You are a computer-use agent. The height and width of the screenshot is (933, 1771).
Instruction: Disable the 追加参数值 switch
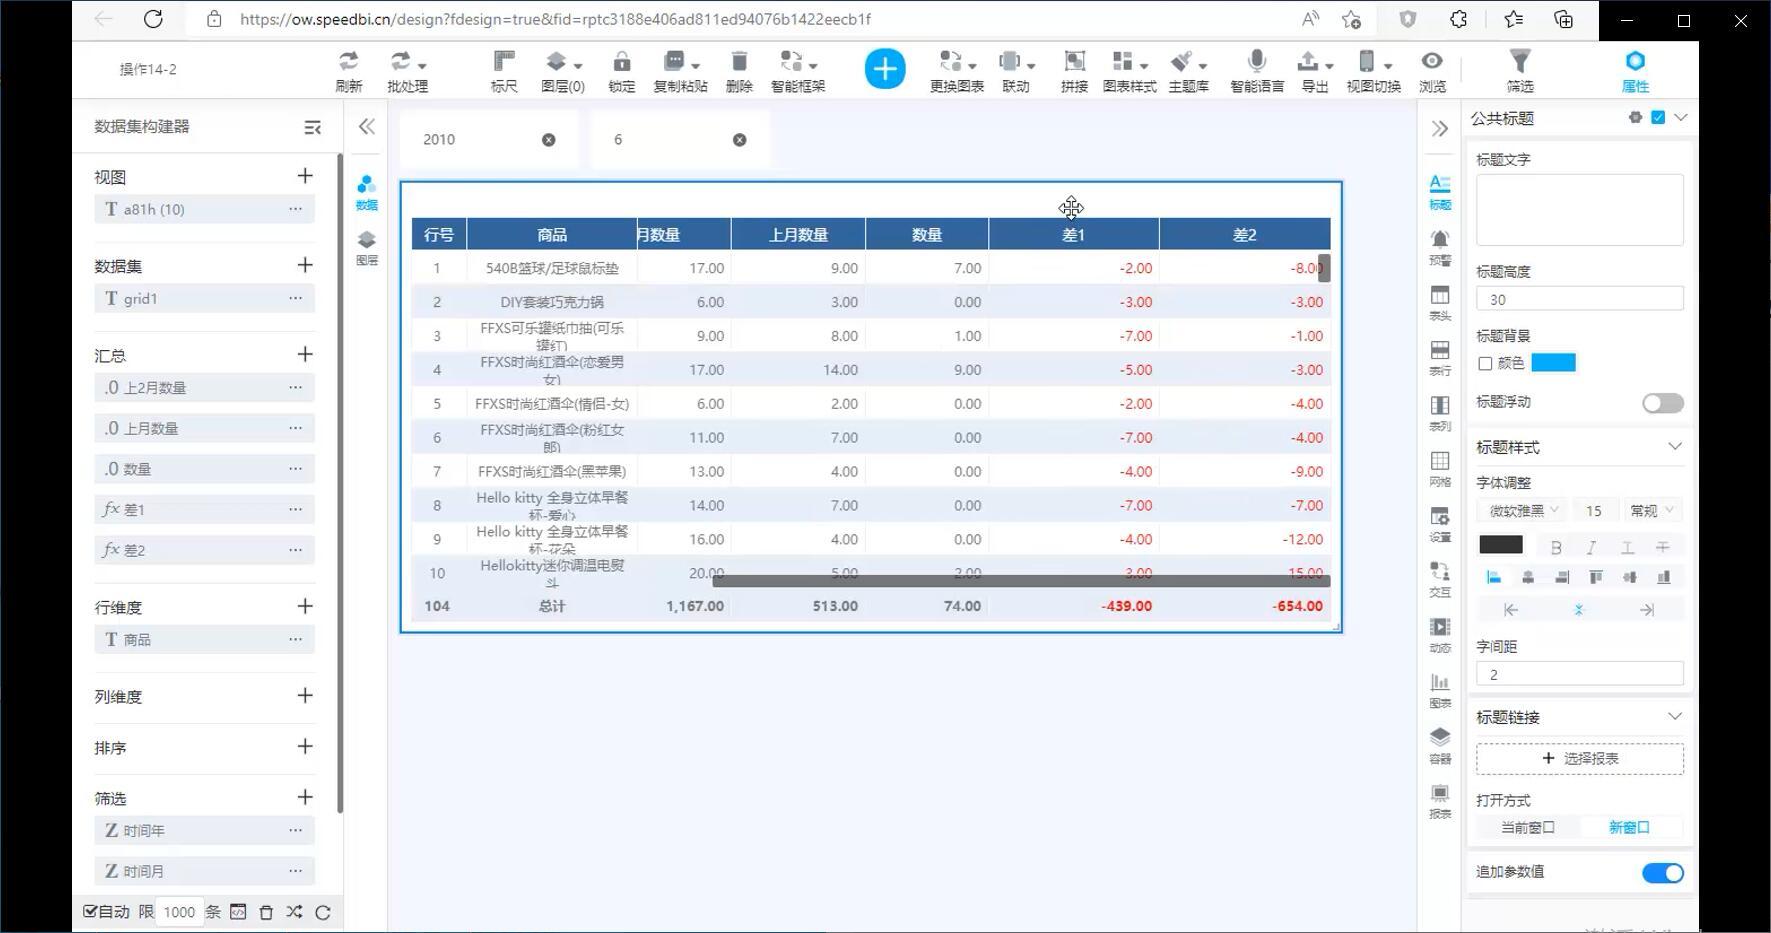tap(1662, 873)
